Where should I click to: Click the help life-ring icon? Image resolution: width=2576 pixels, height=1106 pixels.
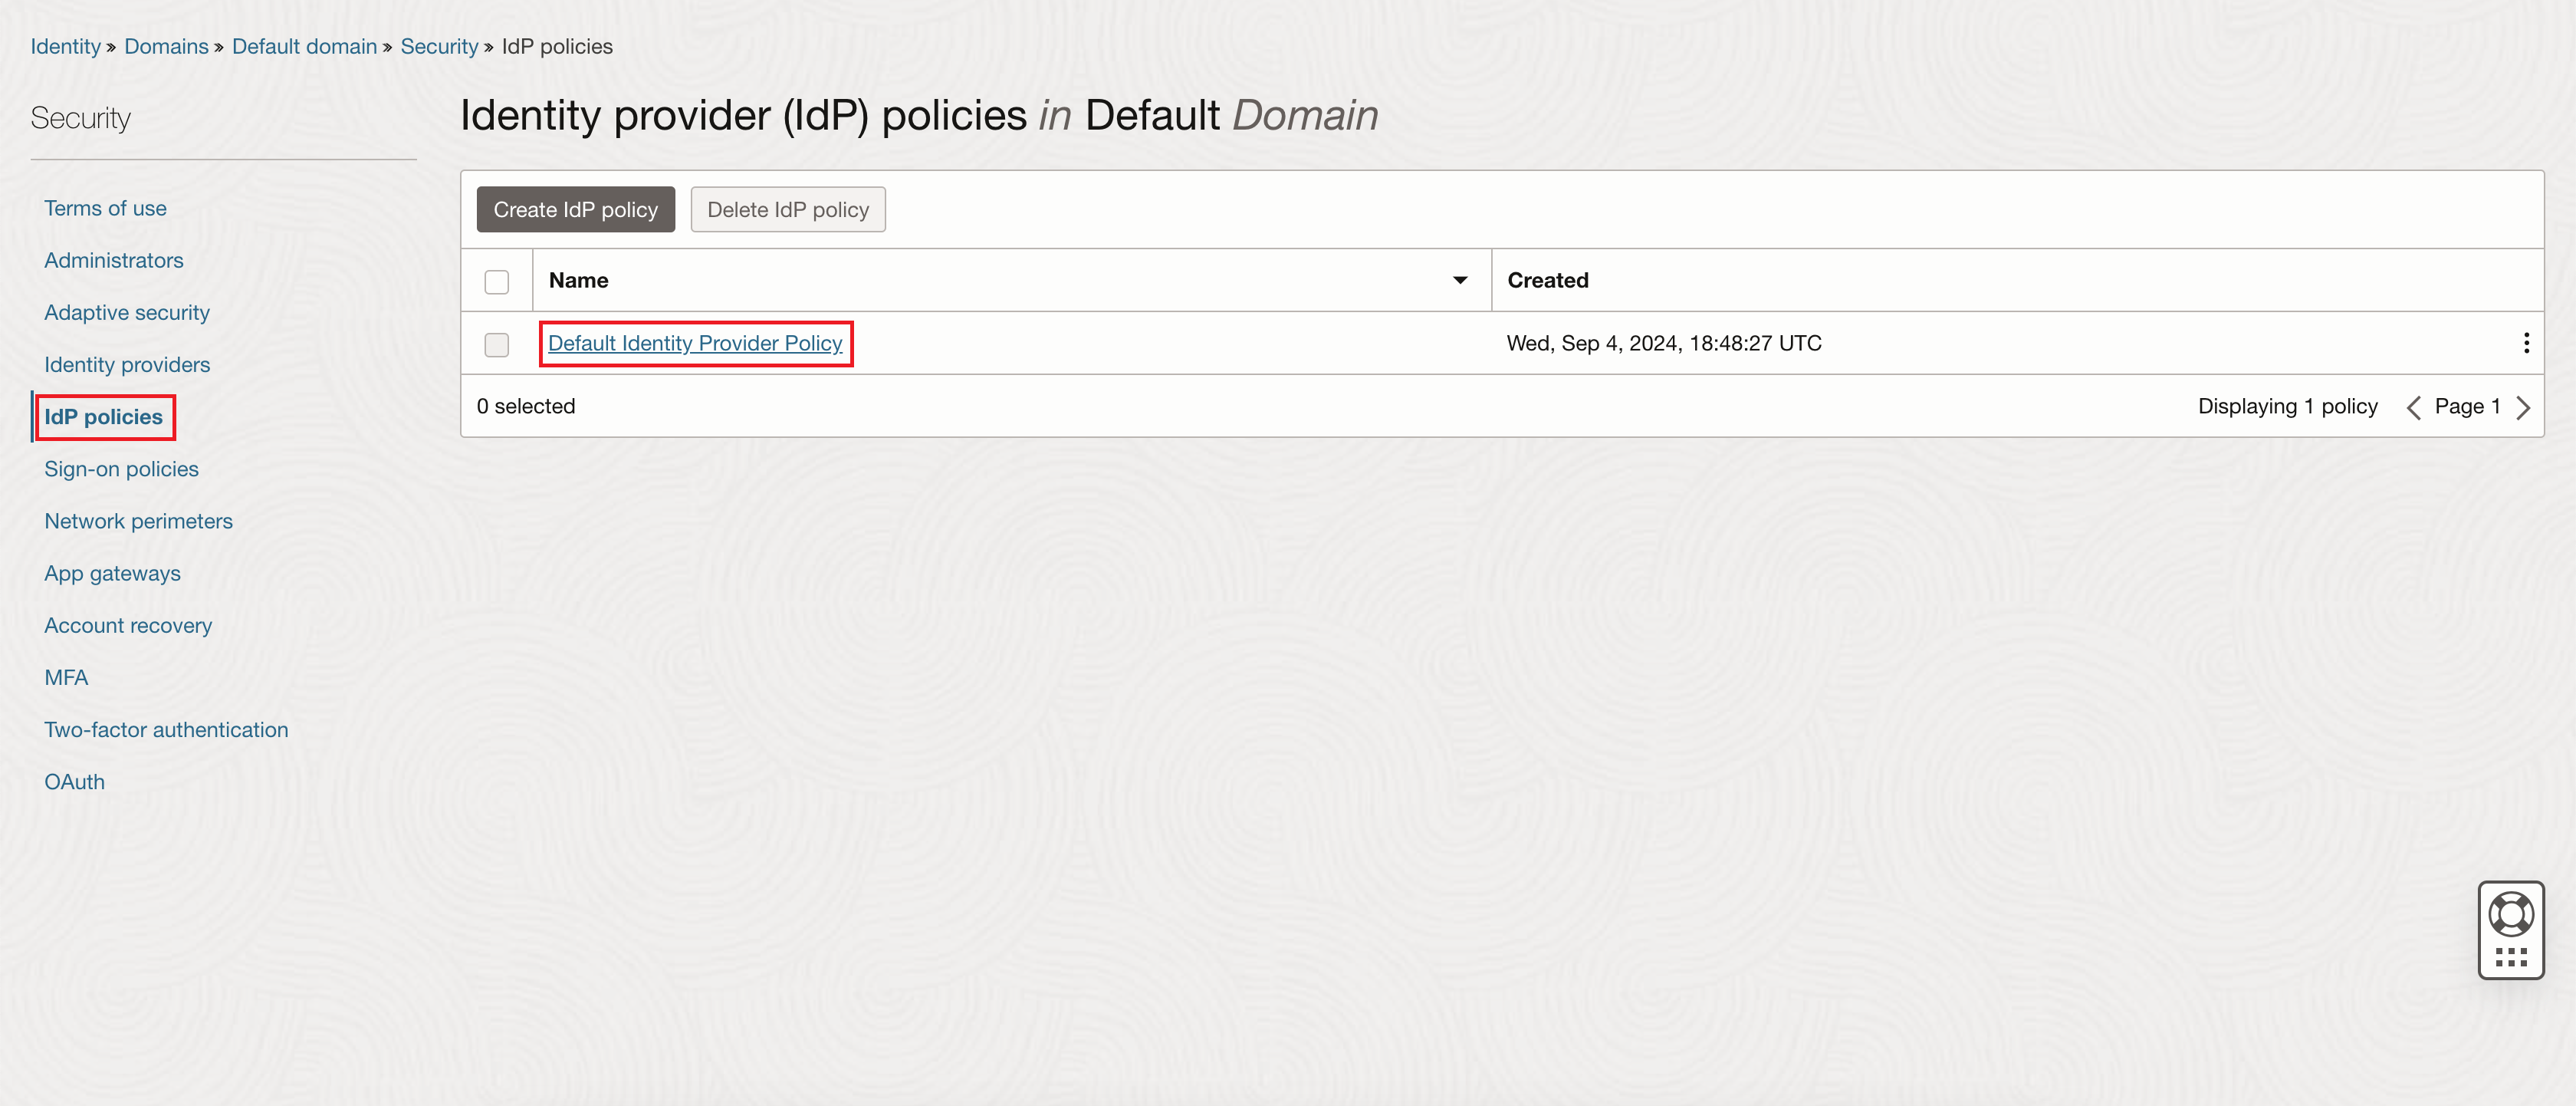(x=2511, y=911)
